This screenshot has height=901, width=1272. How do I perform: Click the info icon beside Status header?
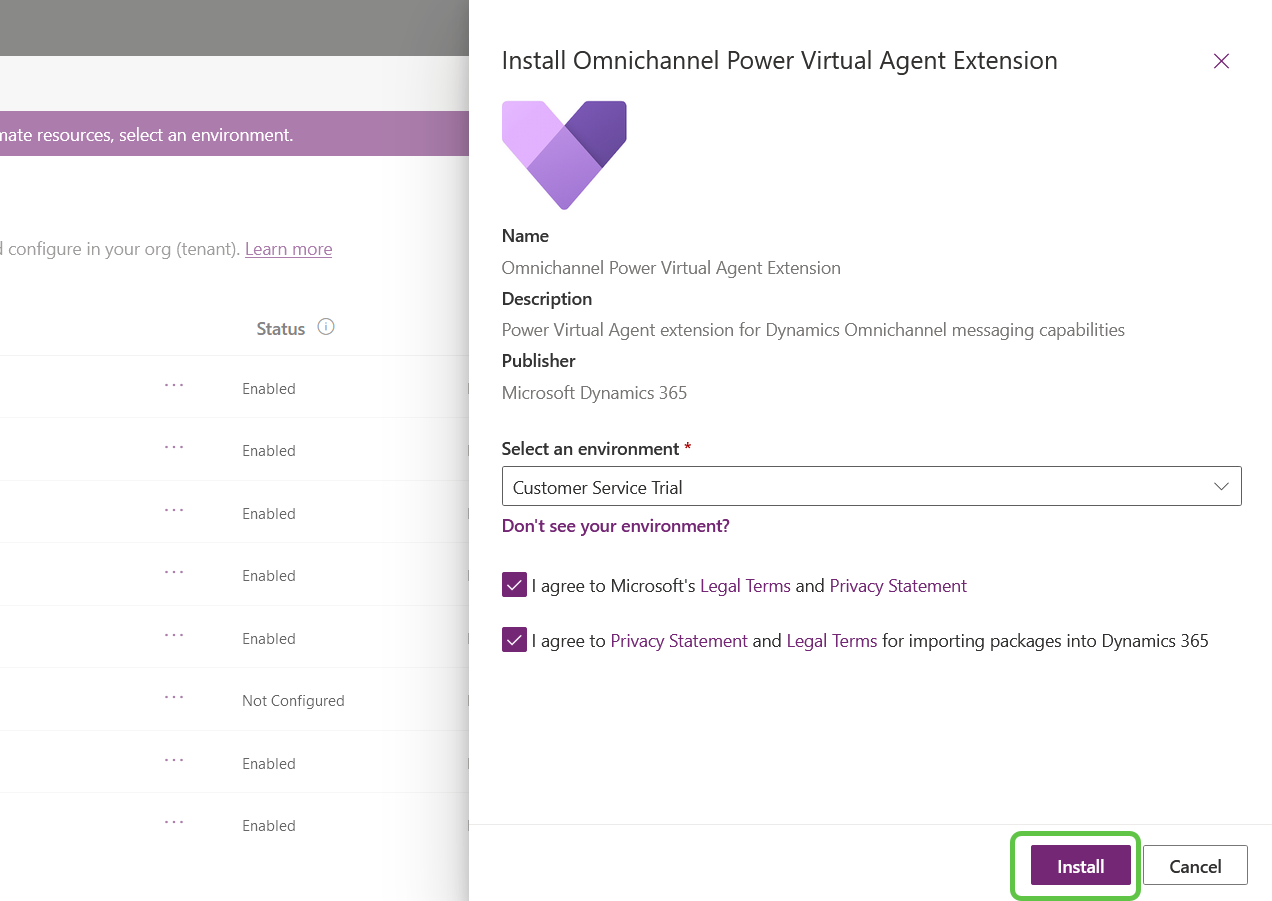325,327
